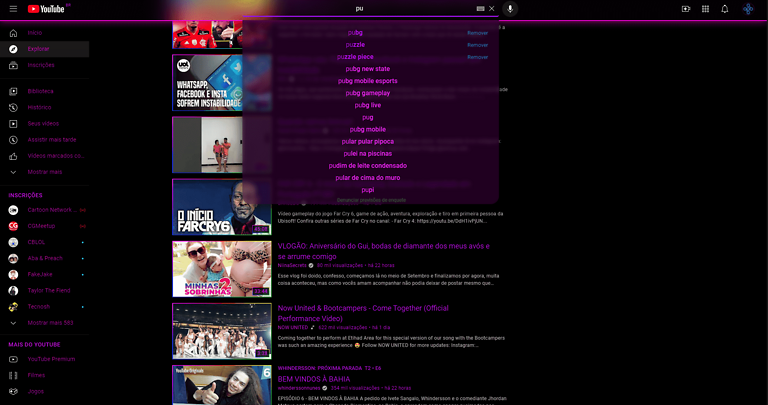
Task: Open Now United Come Together thumbnail
Action: tap(222, 331)
